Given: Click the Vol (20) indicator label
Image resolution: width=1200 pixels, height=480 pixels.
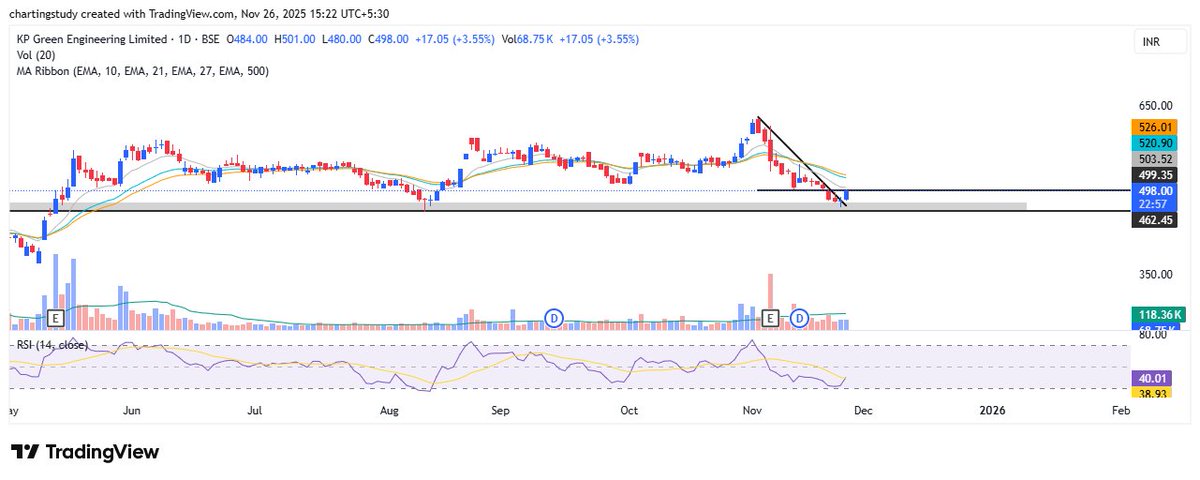Looking at the screenshot, I should pos(34,55).
